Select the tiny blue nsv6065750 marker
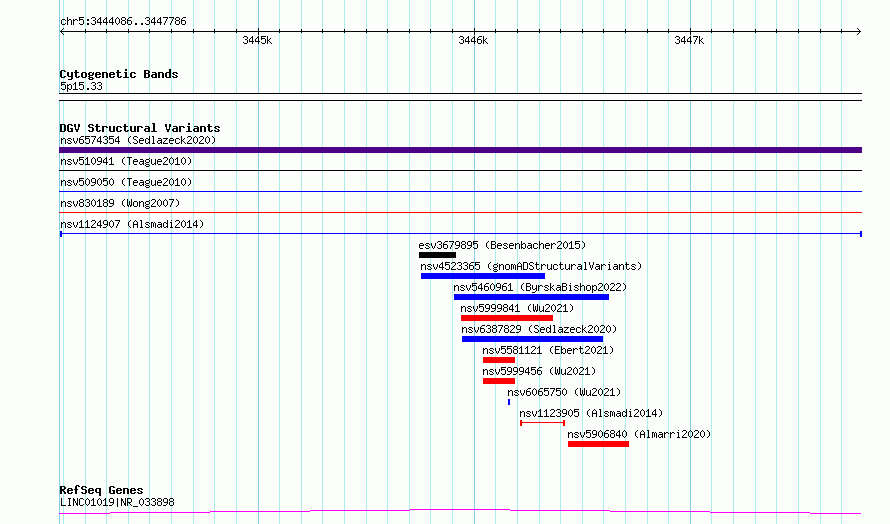The height and width of the screenshot is (524, 890). tap(509, 402)
